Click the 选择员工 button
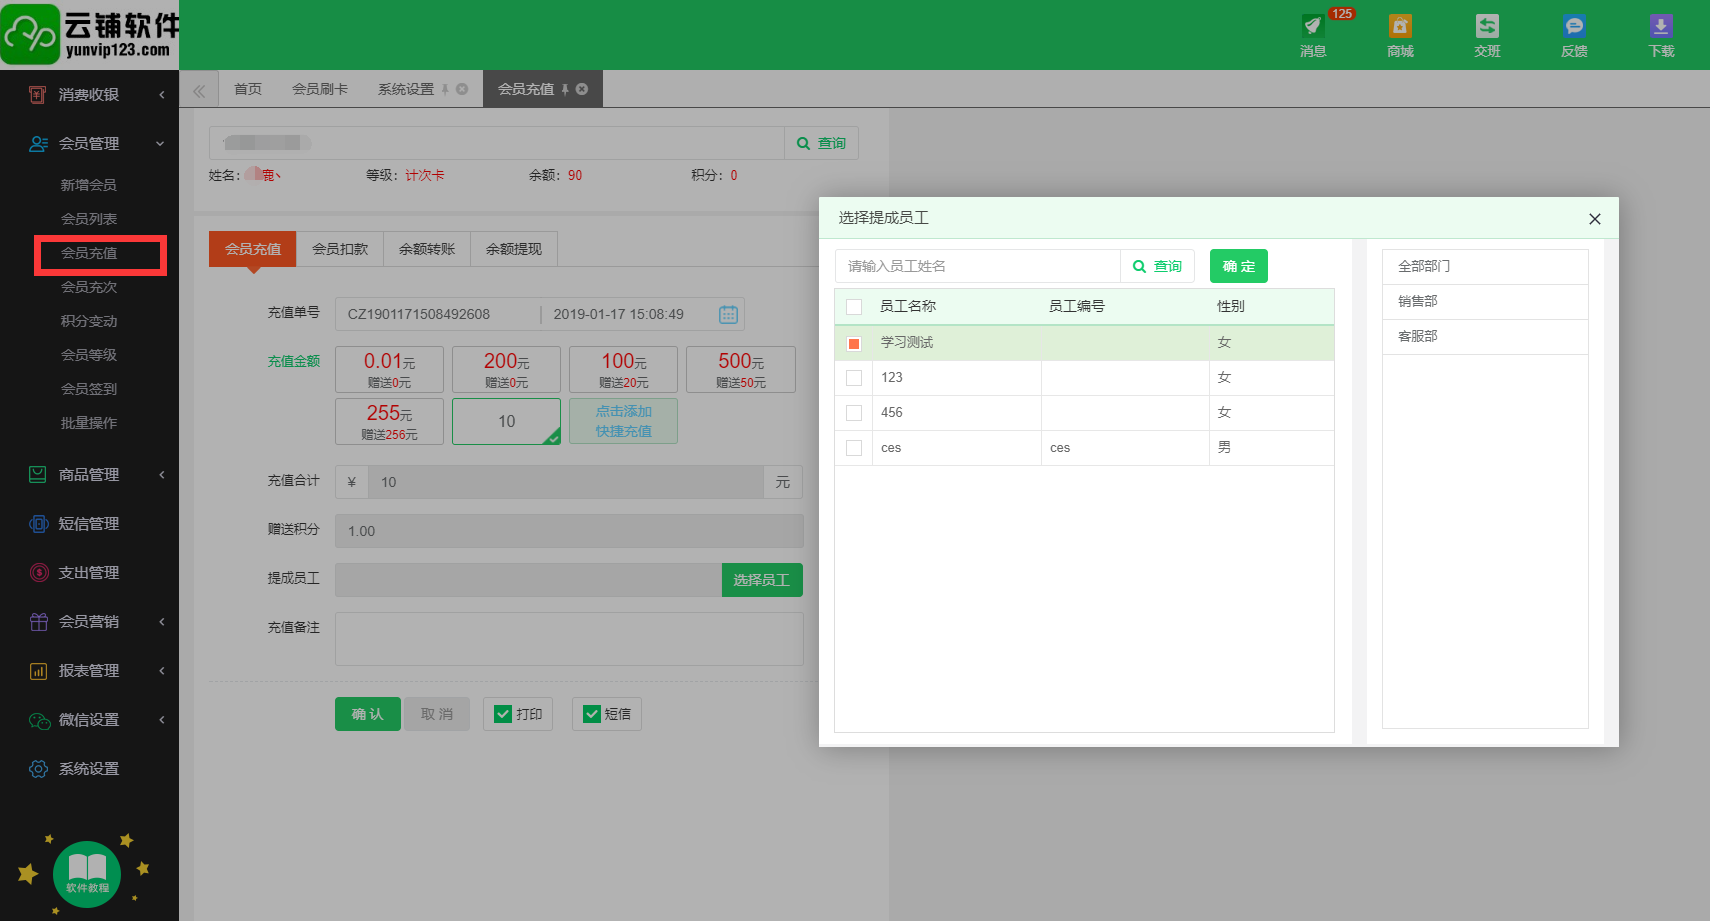Screen dimensions: 1710x921 762,580
